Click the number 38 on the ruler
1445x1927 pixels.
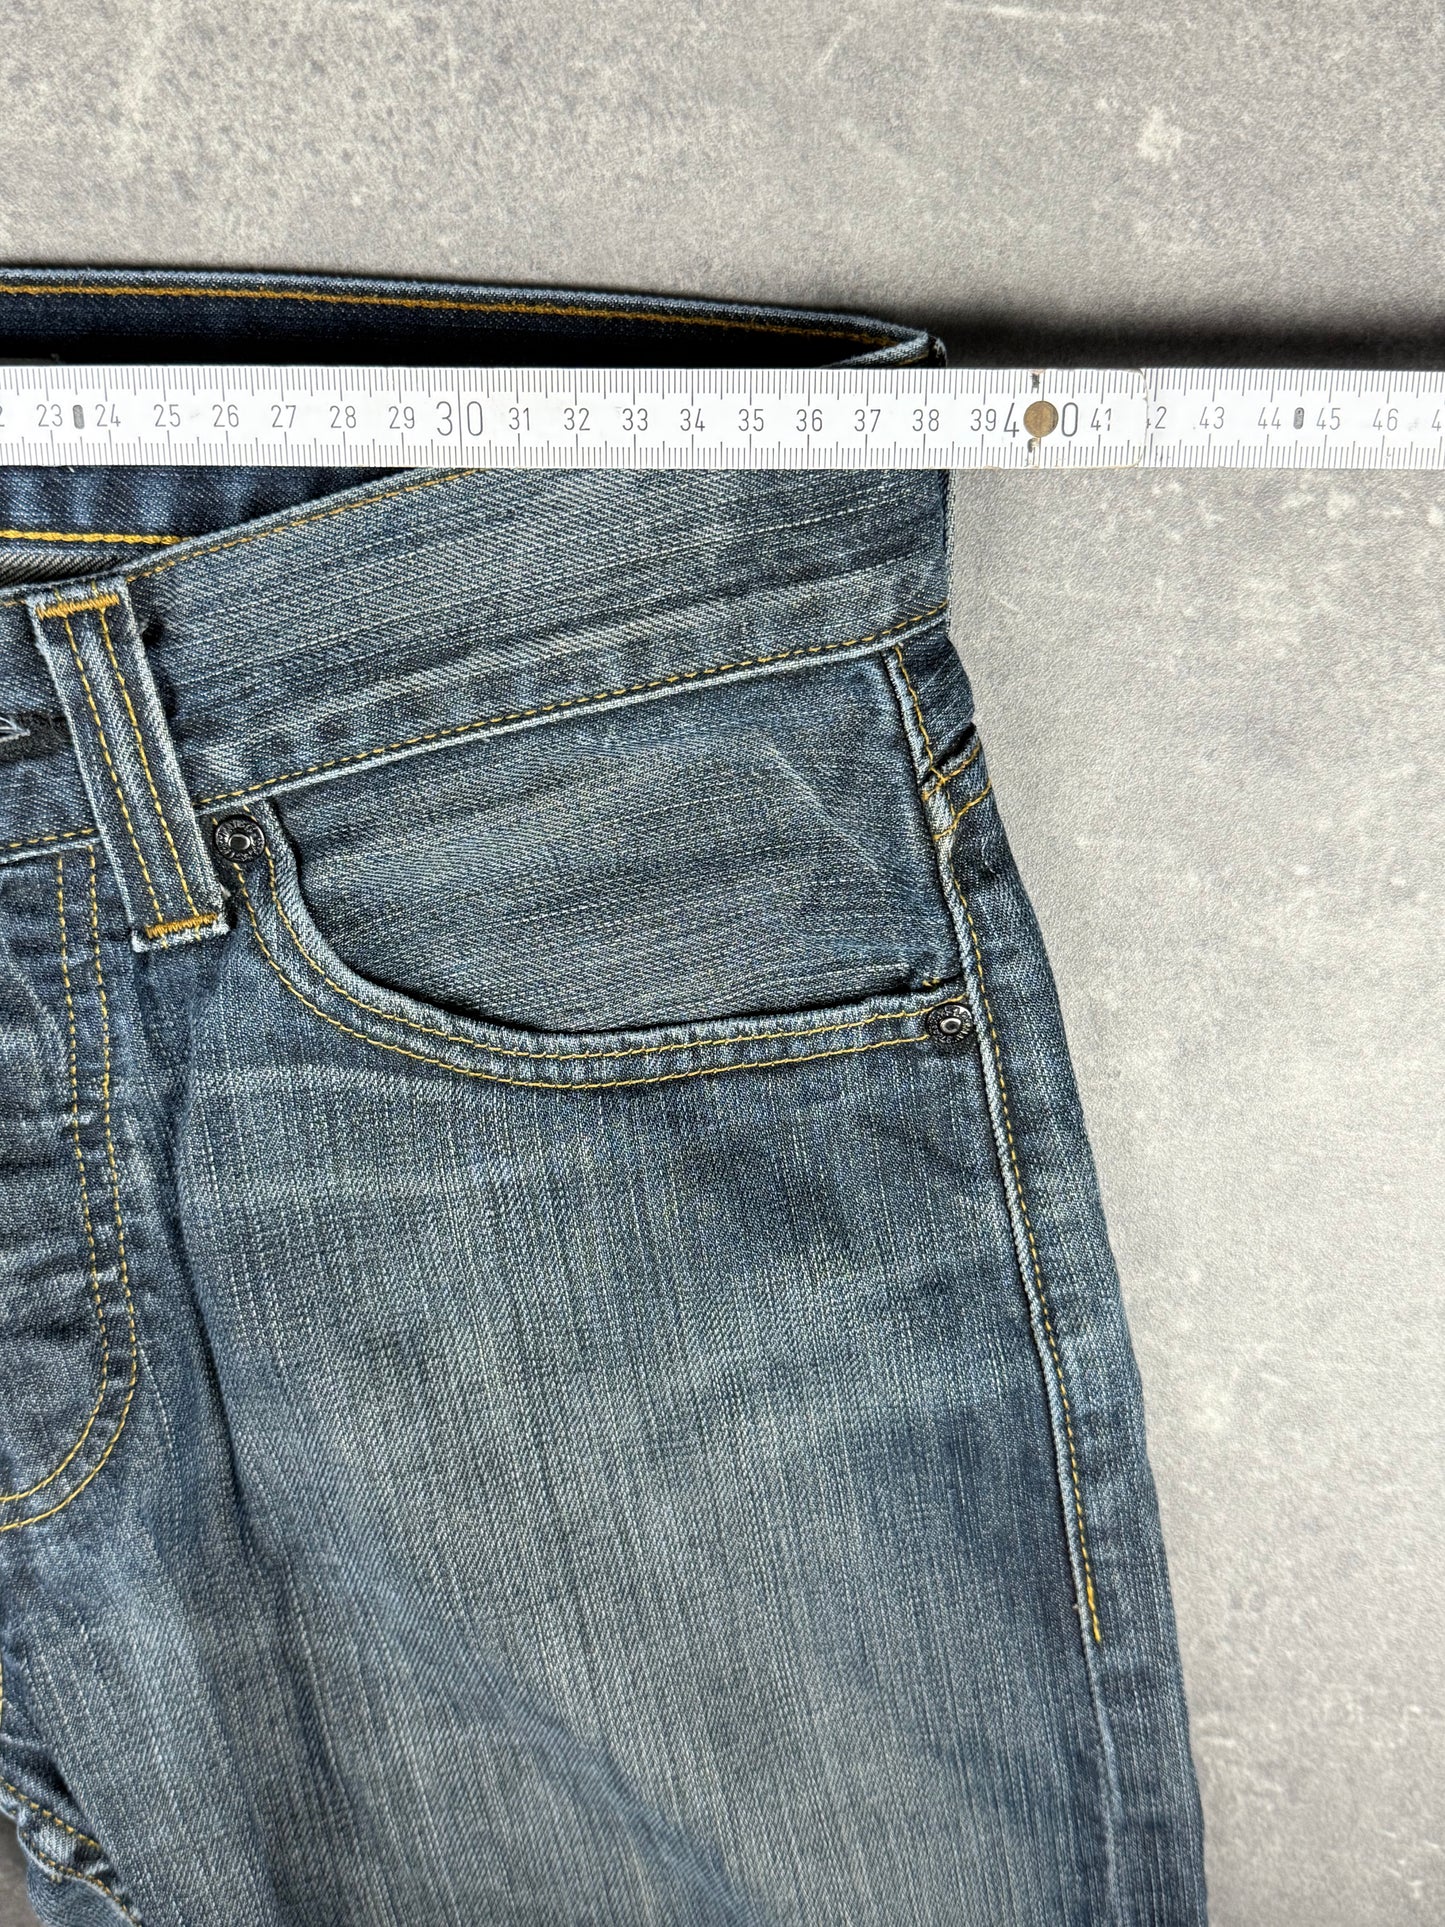[x=927, y=421]
